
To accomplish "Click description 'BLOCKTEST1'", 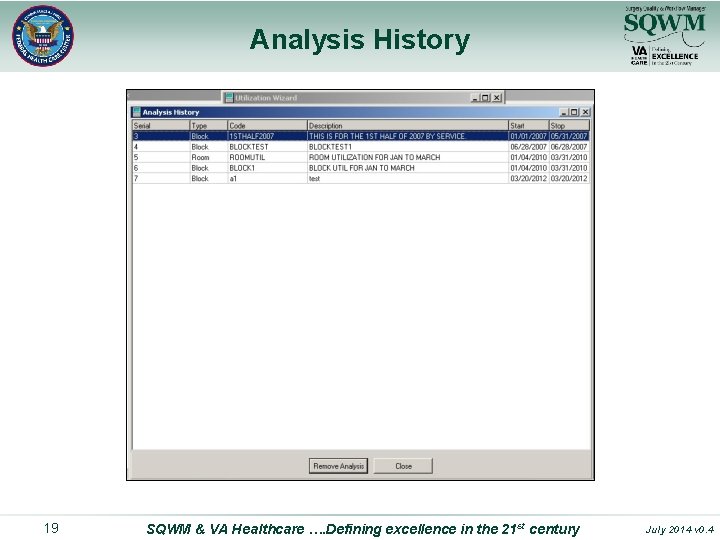I will (x=330, y=146).
